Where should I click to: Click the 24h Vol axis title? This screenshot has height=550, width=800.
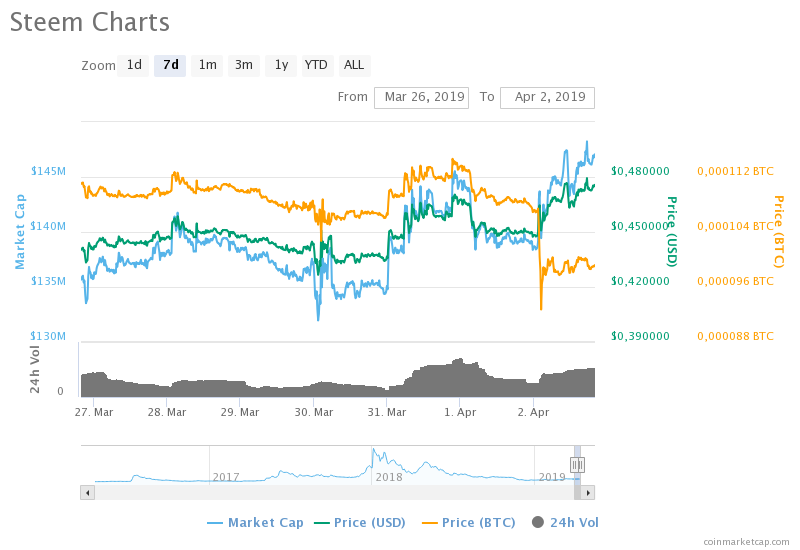(x=35, y=369)
